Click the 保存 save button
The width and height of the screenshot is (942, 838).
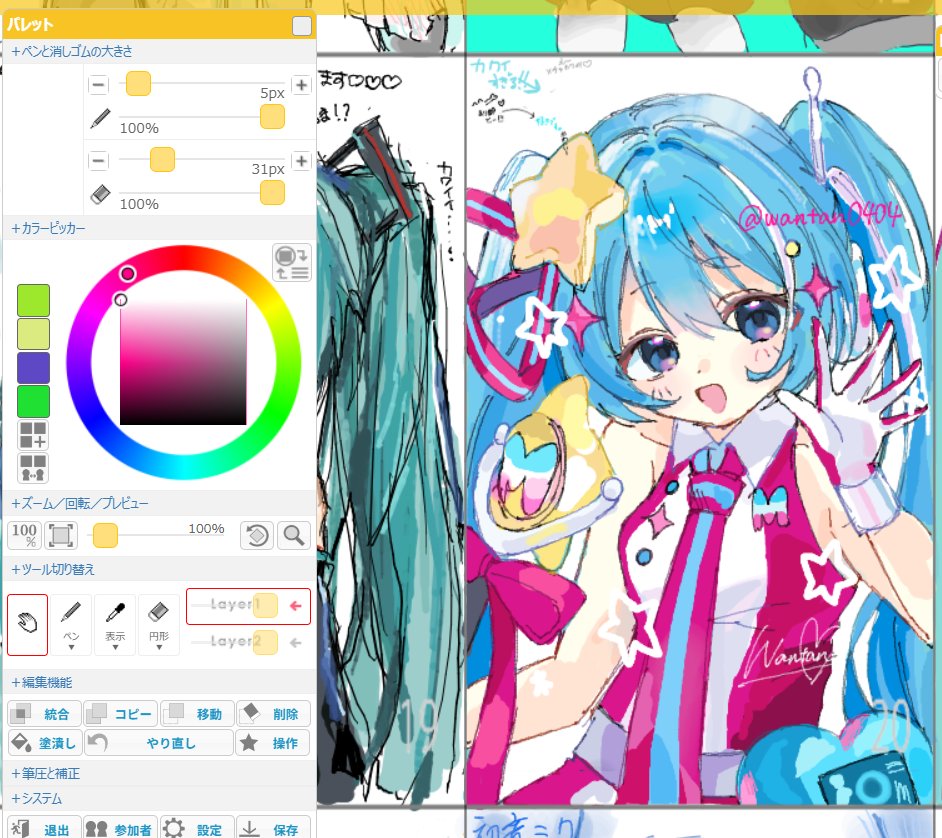click(273, 828)
